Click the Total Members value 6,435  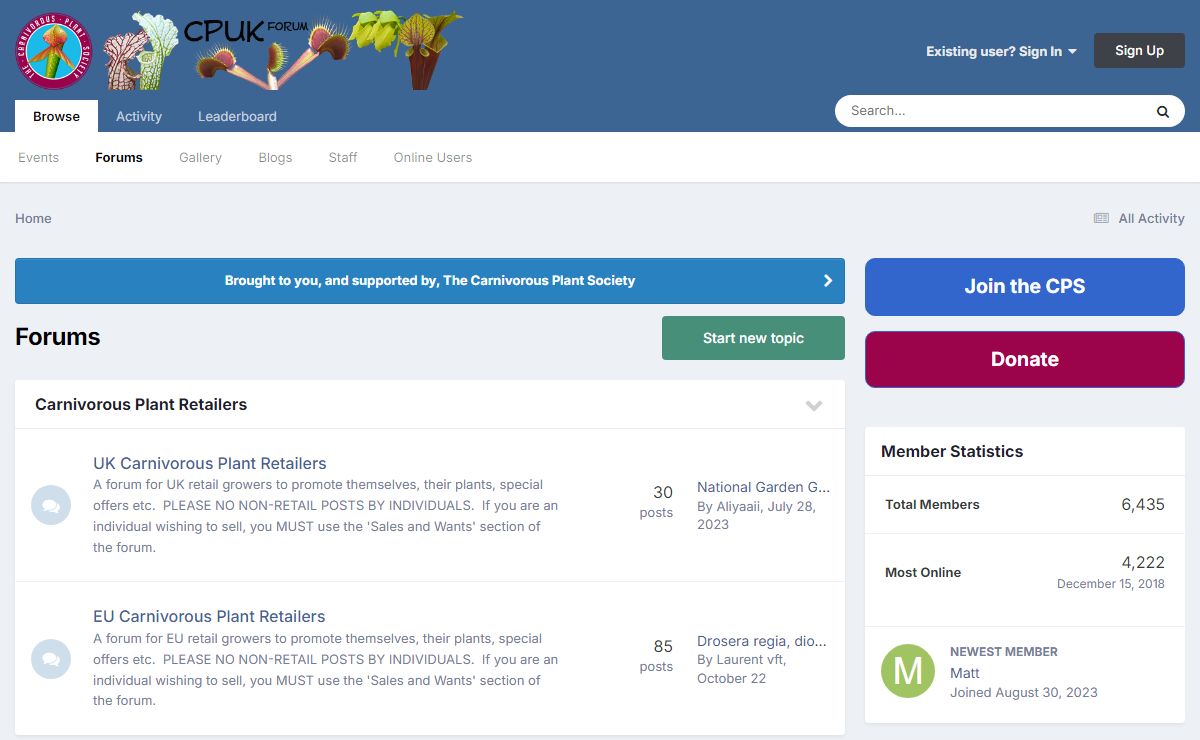[x=1143, y=504]
